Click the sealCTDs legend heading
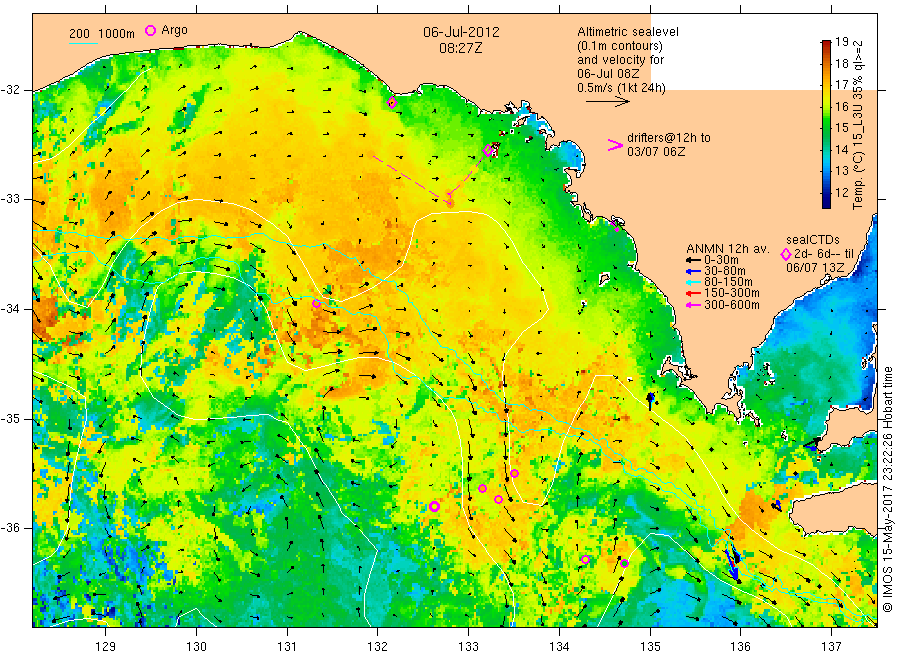 click(813, 240)
